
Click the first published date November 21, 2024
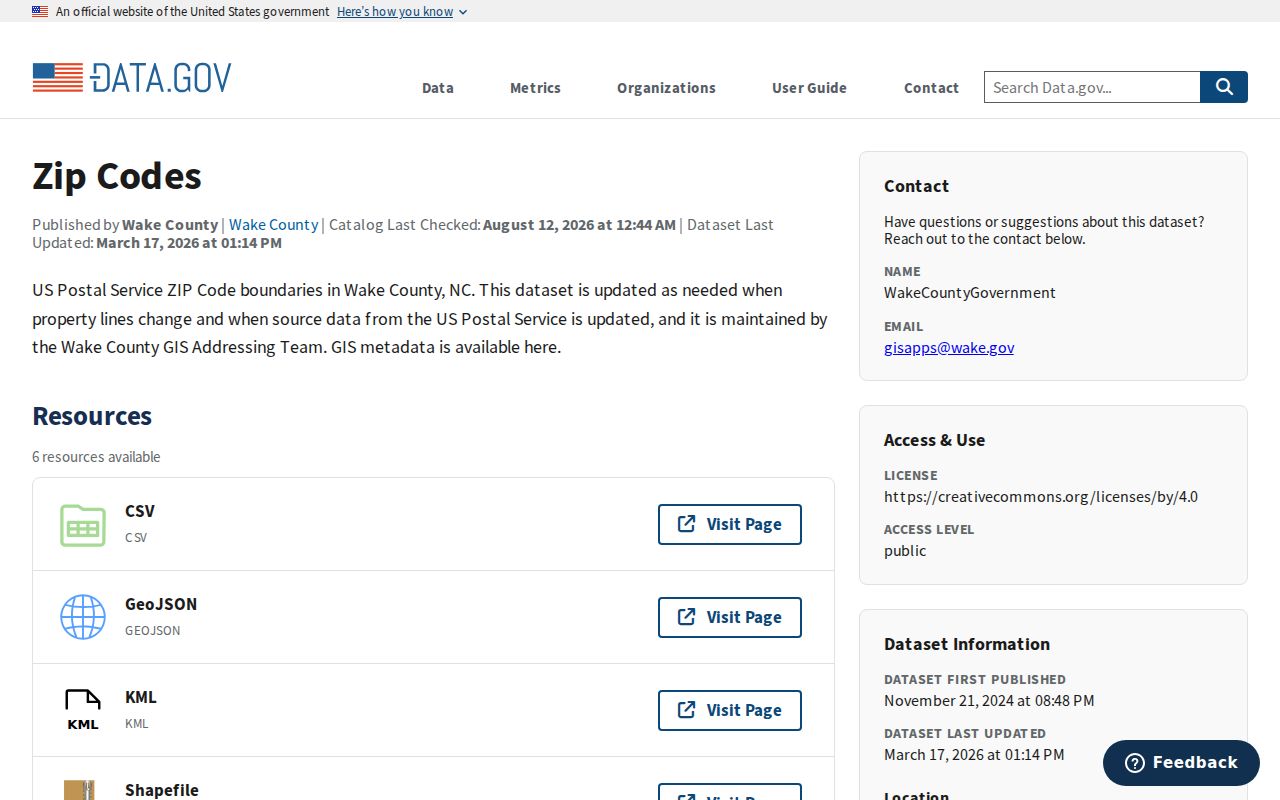coord(989,701)
